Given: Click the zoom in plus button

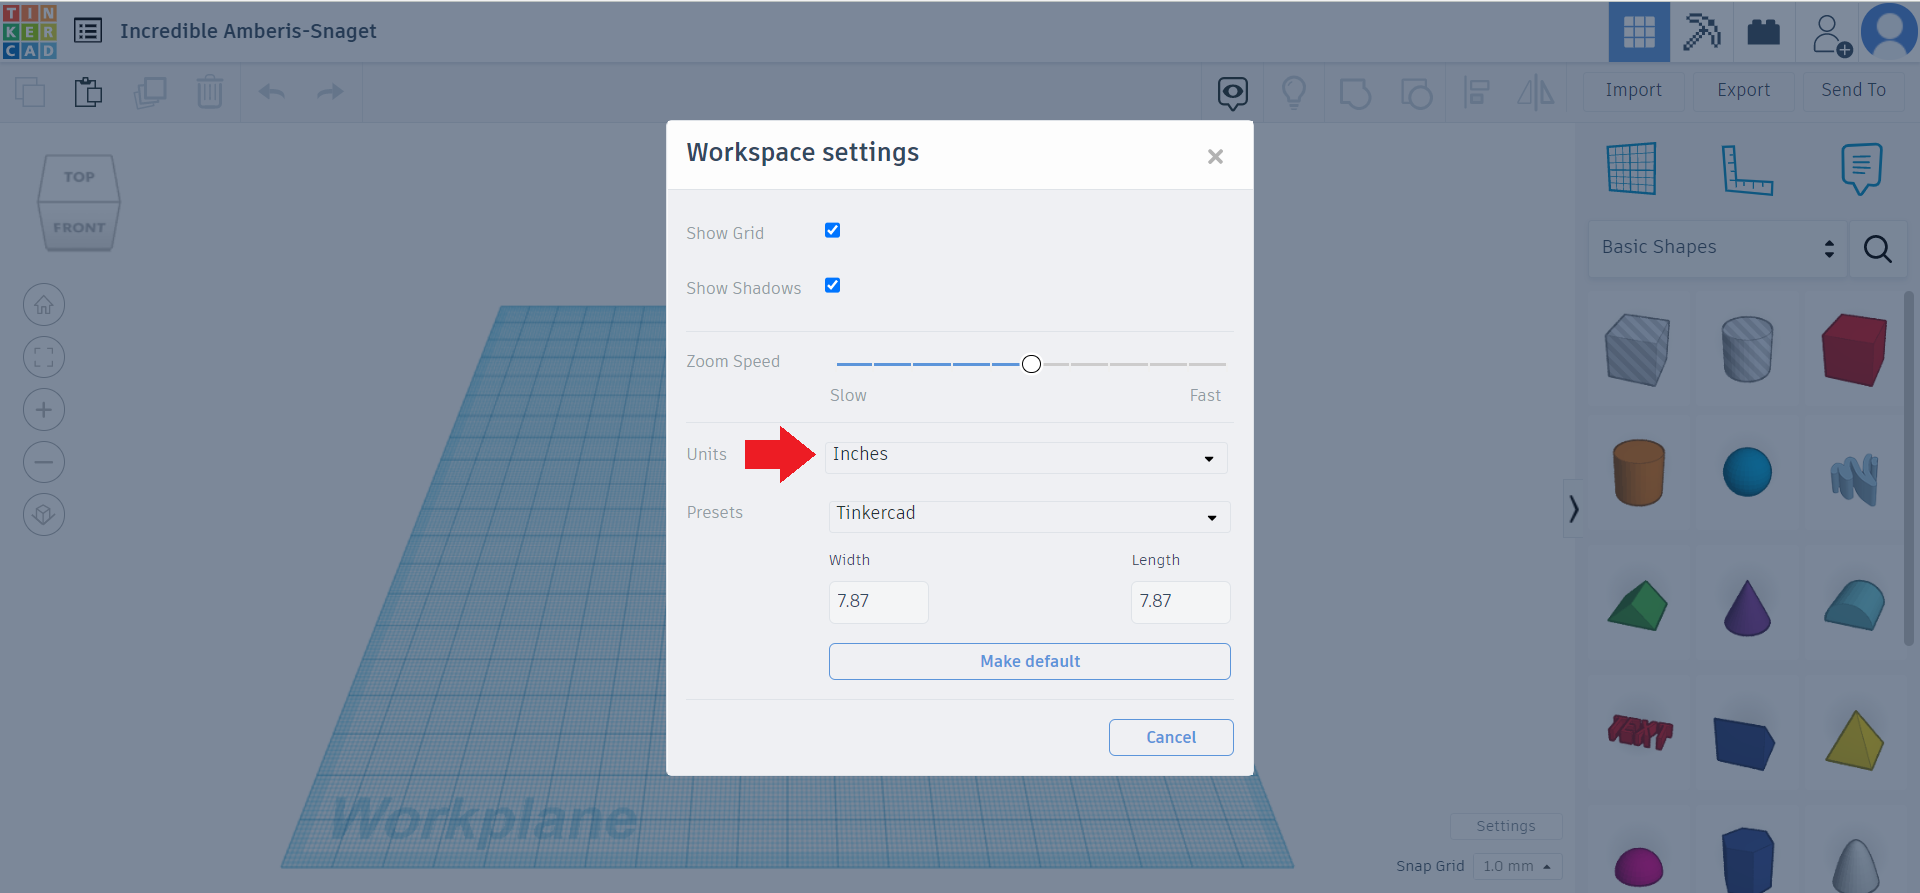Looking at the screenshot, I should (44, 410).
